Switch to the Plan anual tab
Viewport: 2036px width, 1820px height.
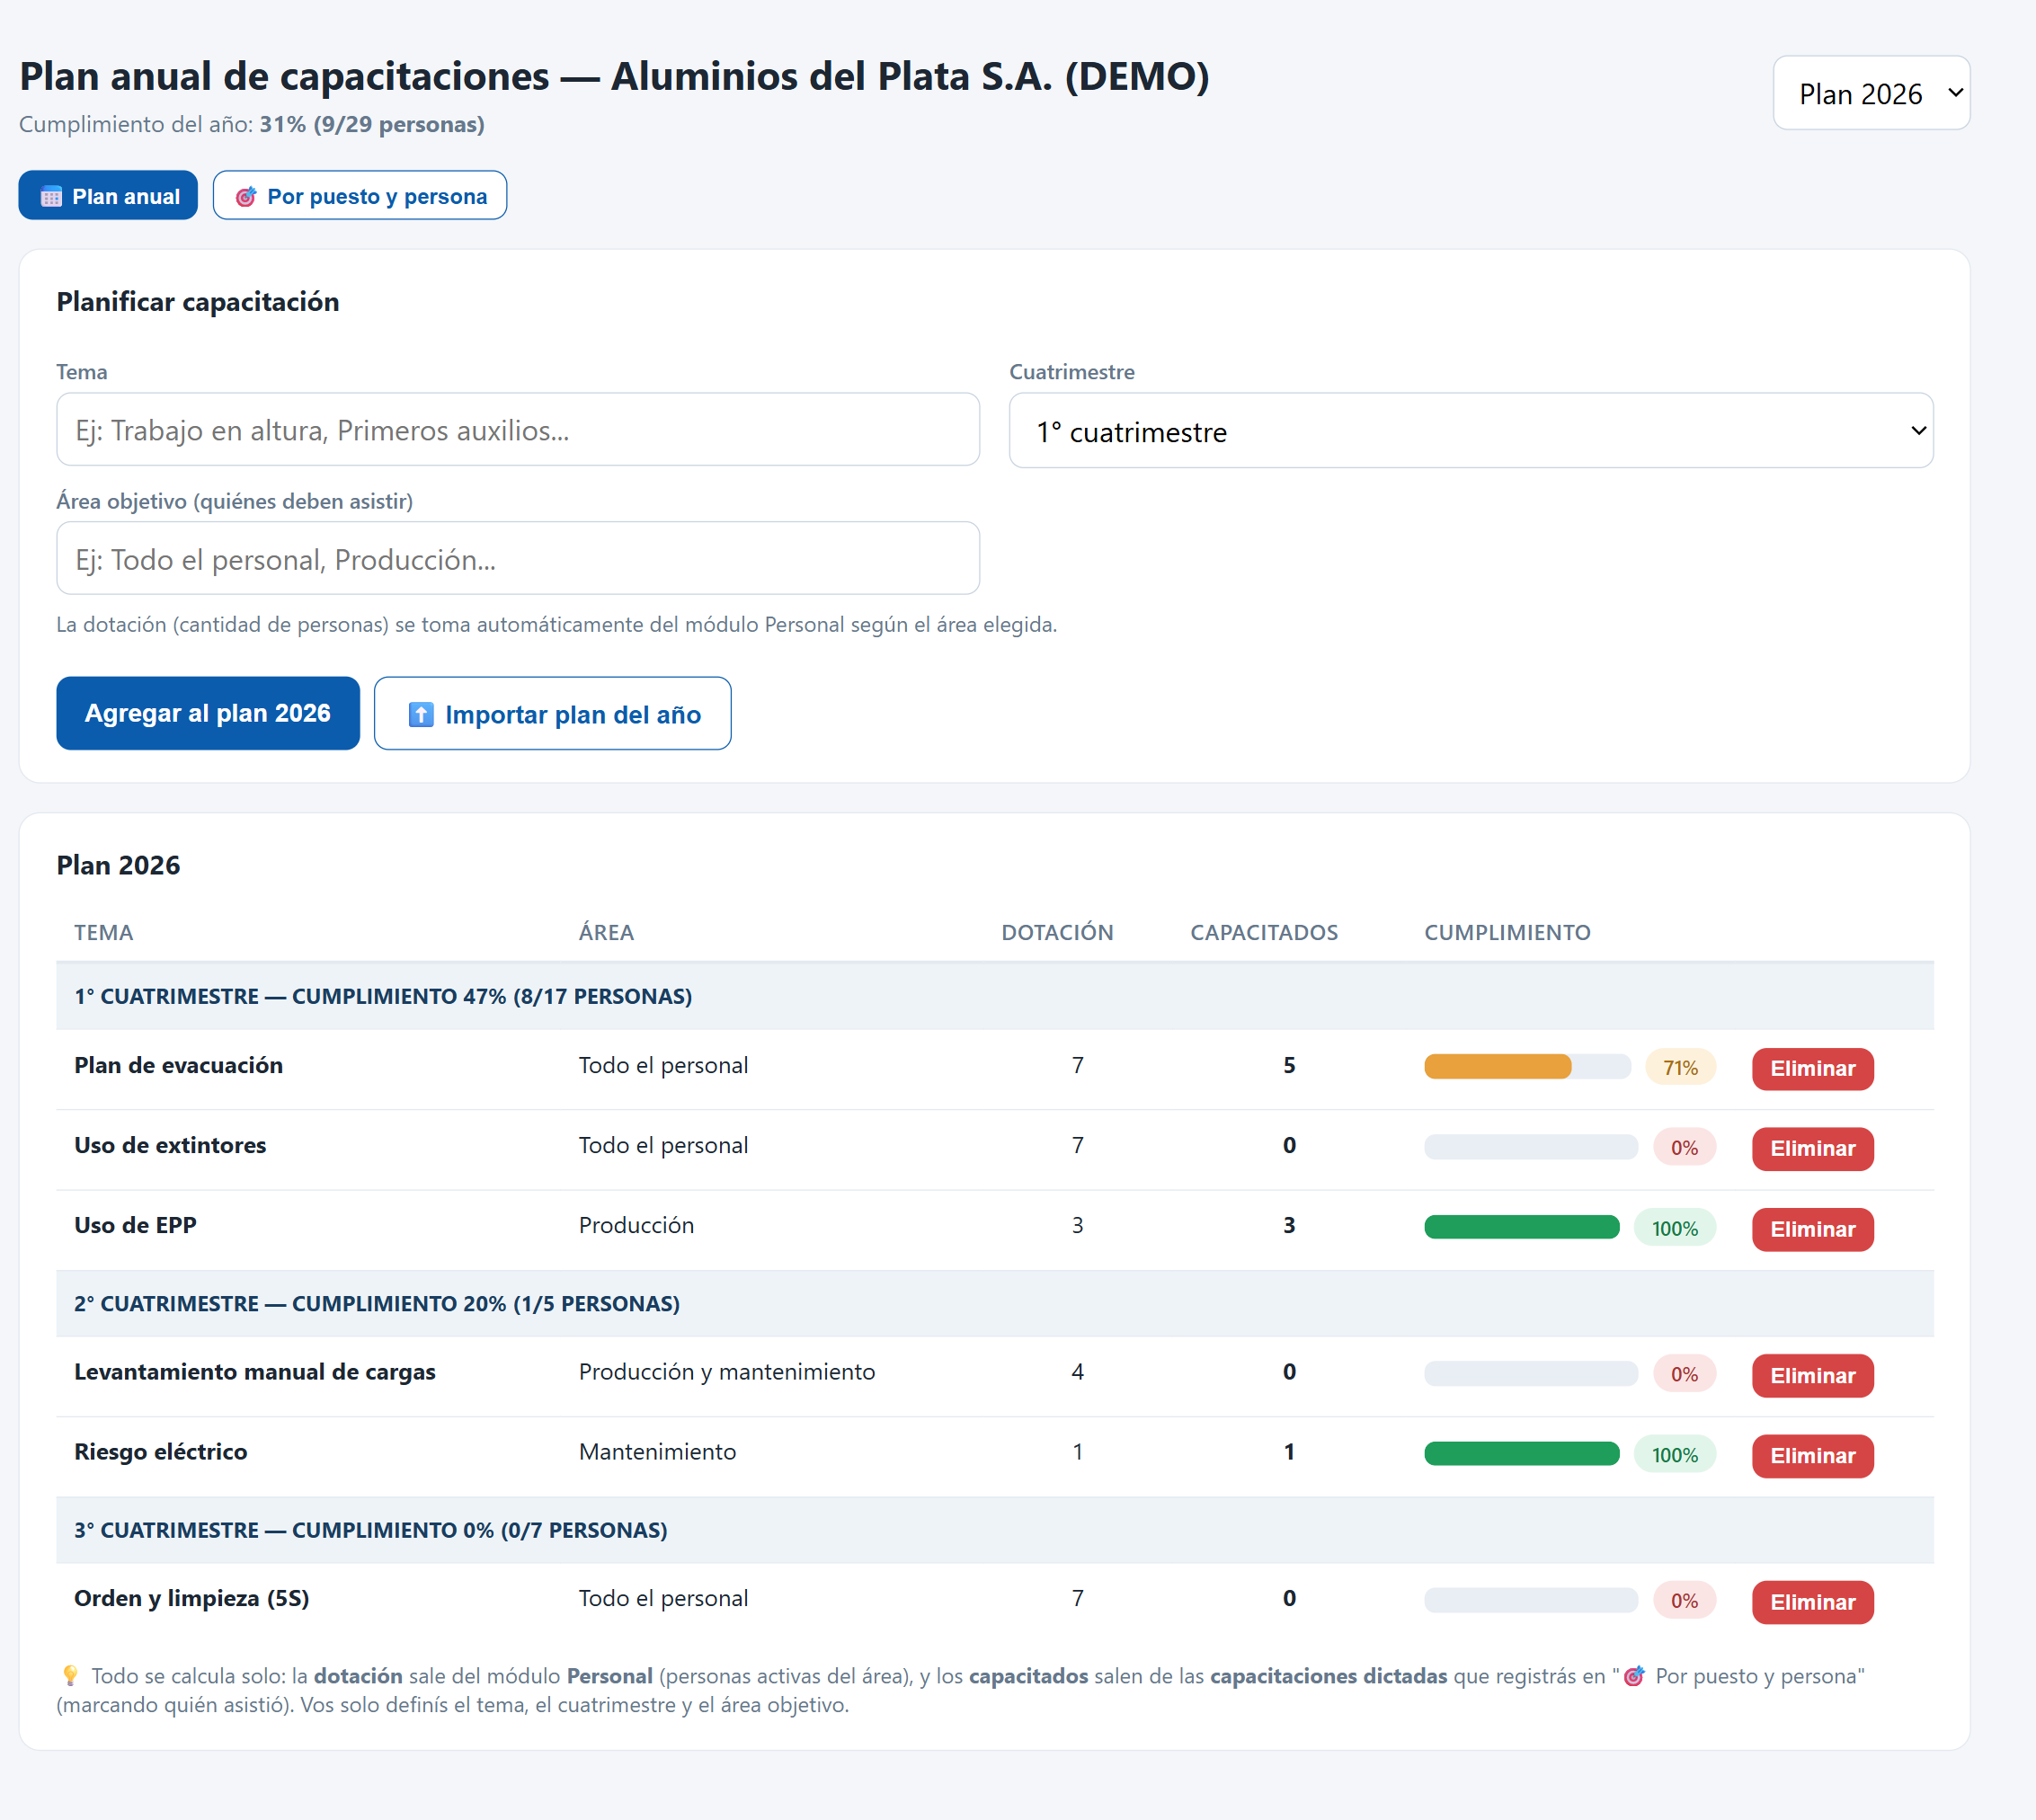point(108,196)
